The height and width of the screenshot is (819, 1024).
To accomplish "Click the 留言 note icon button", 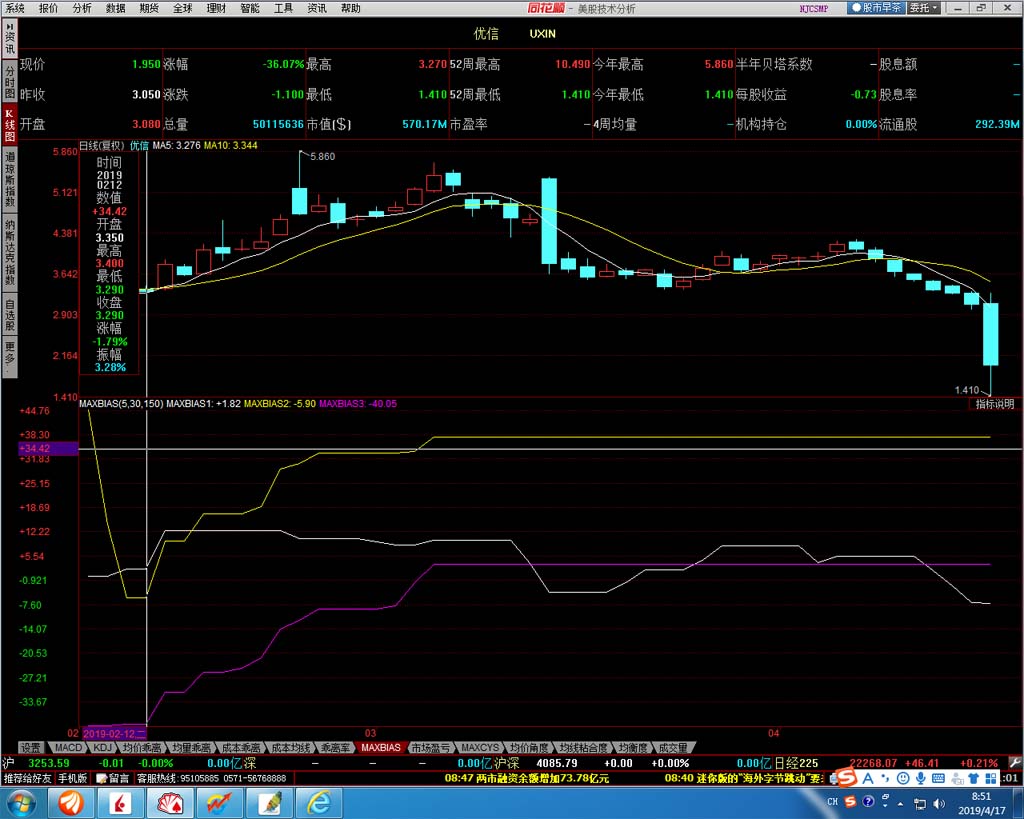I will click(112, 779).
